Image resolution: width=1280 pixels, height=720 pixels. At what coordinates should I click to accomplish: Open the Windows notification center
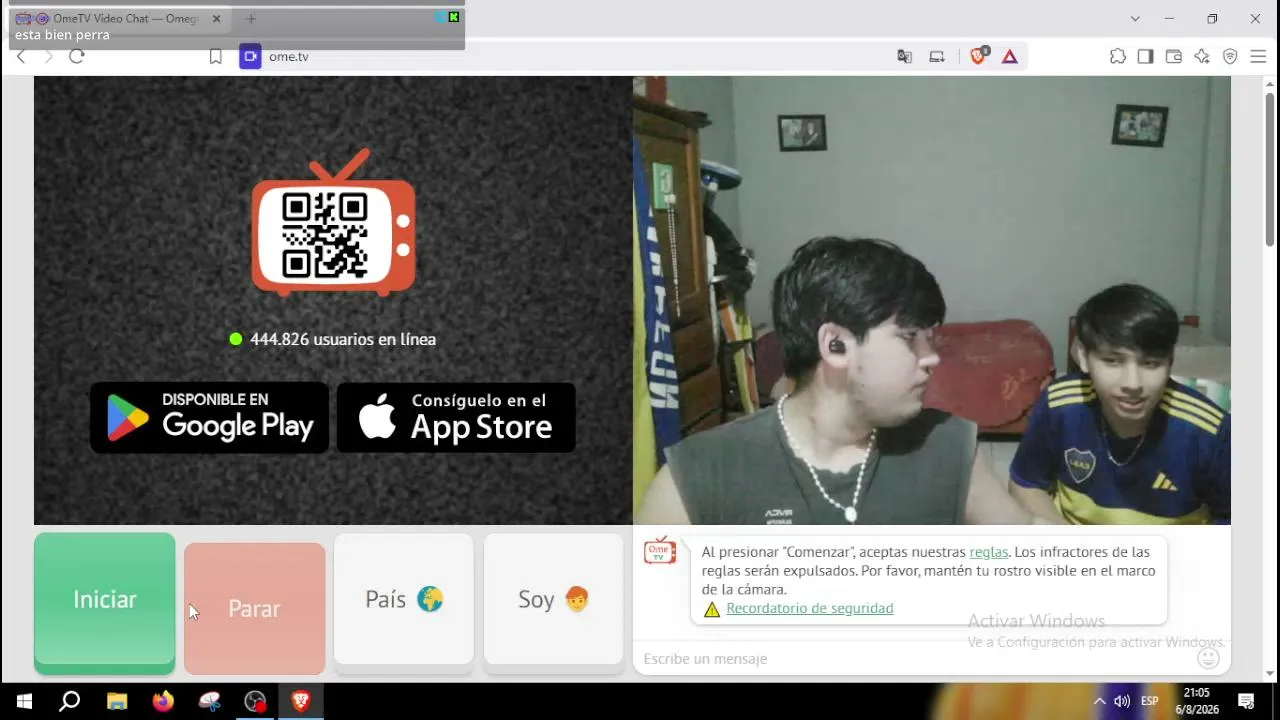1246,701
